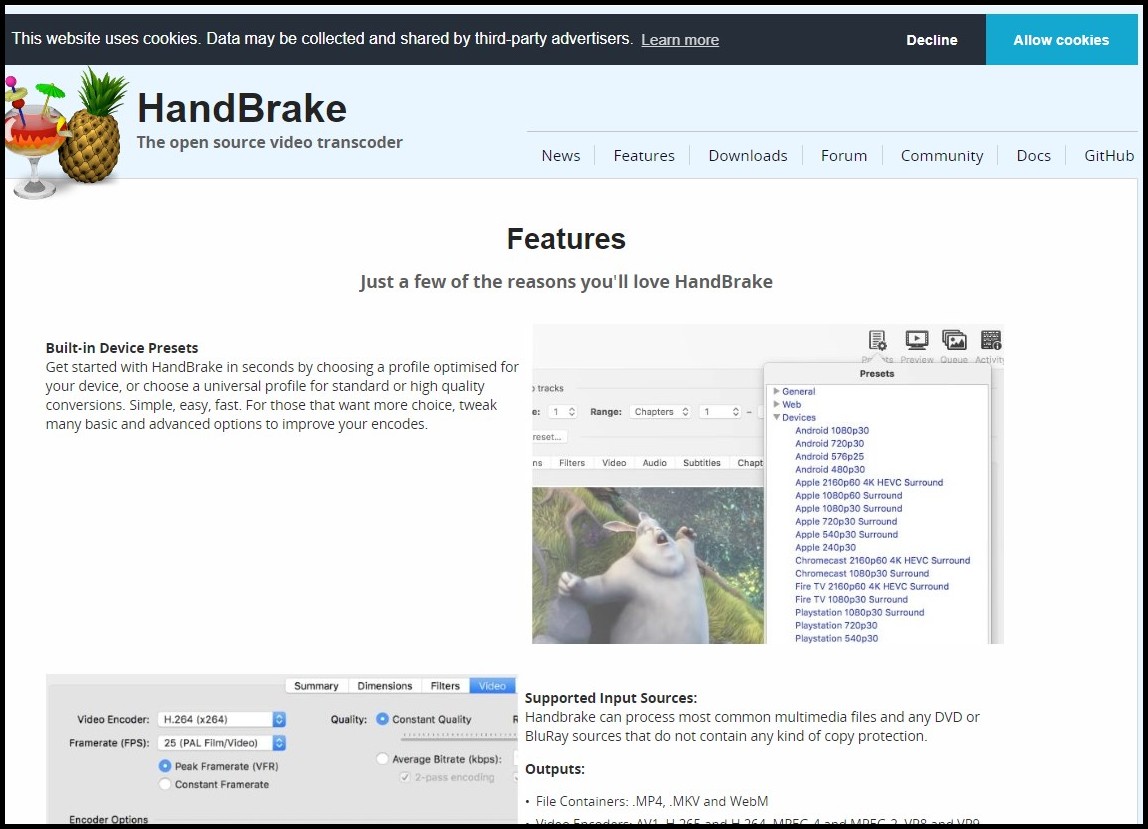Select the Average Bitrate (kbps) radio button
Image resolution: width=1148 pixels, height=829 pixels.
tap(382, 759)
